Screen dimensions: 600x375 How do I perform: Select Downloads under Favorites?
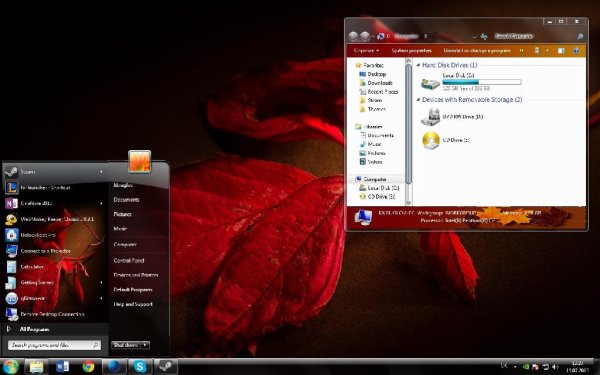pos(376,83)
